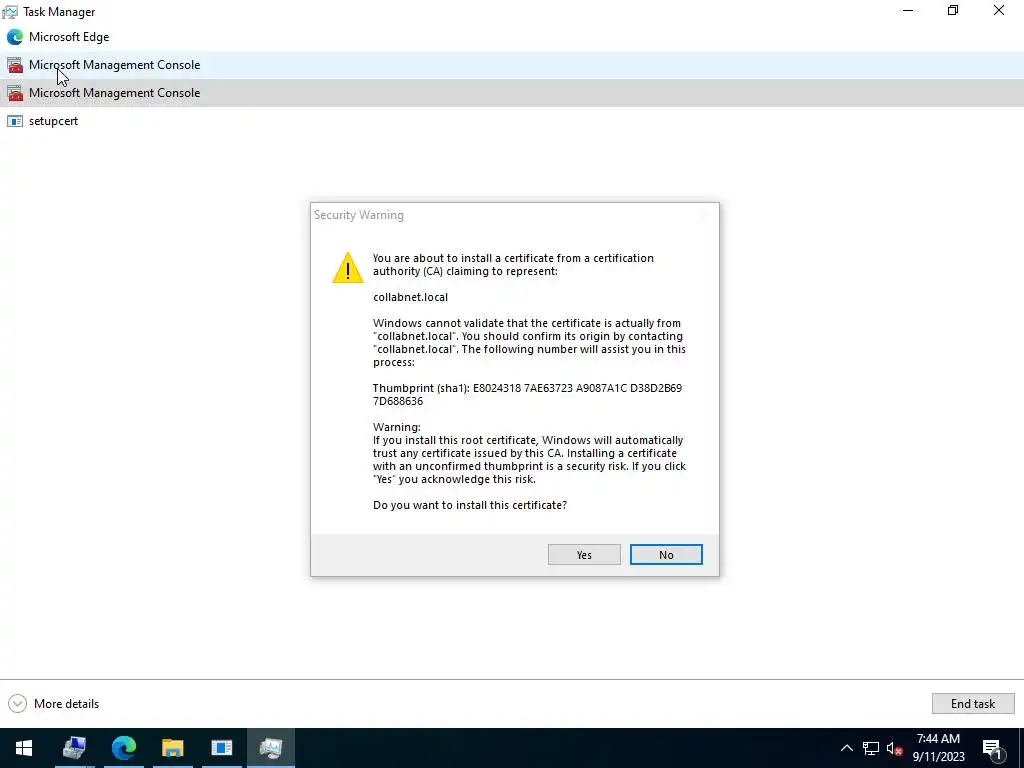The image size is (1024, 768).
Task: Click the yellow warning triangle icon
Action: [347, 268]
